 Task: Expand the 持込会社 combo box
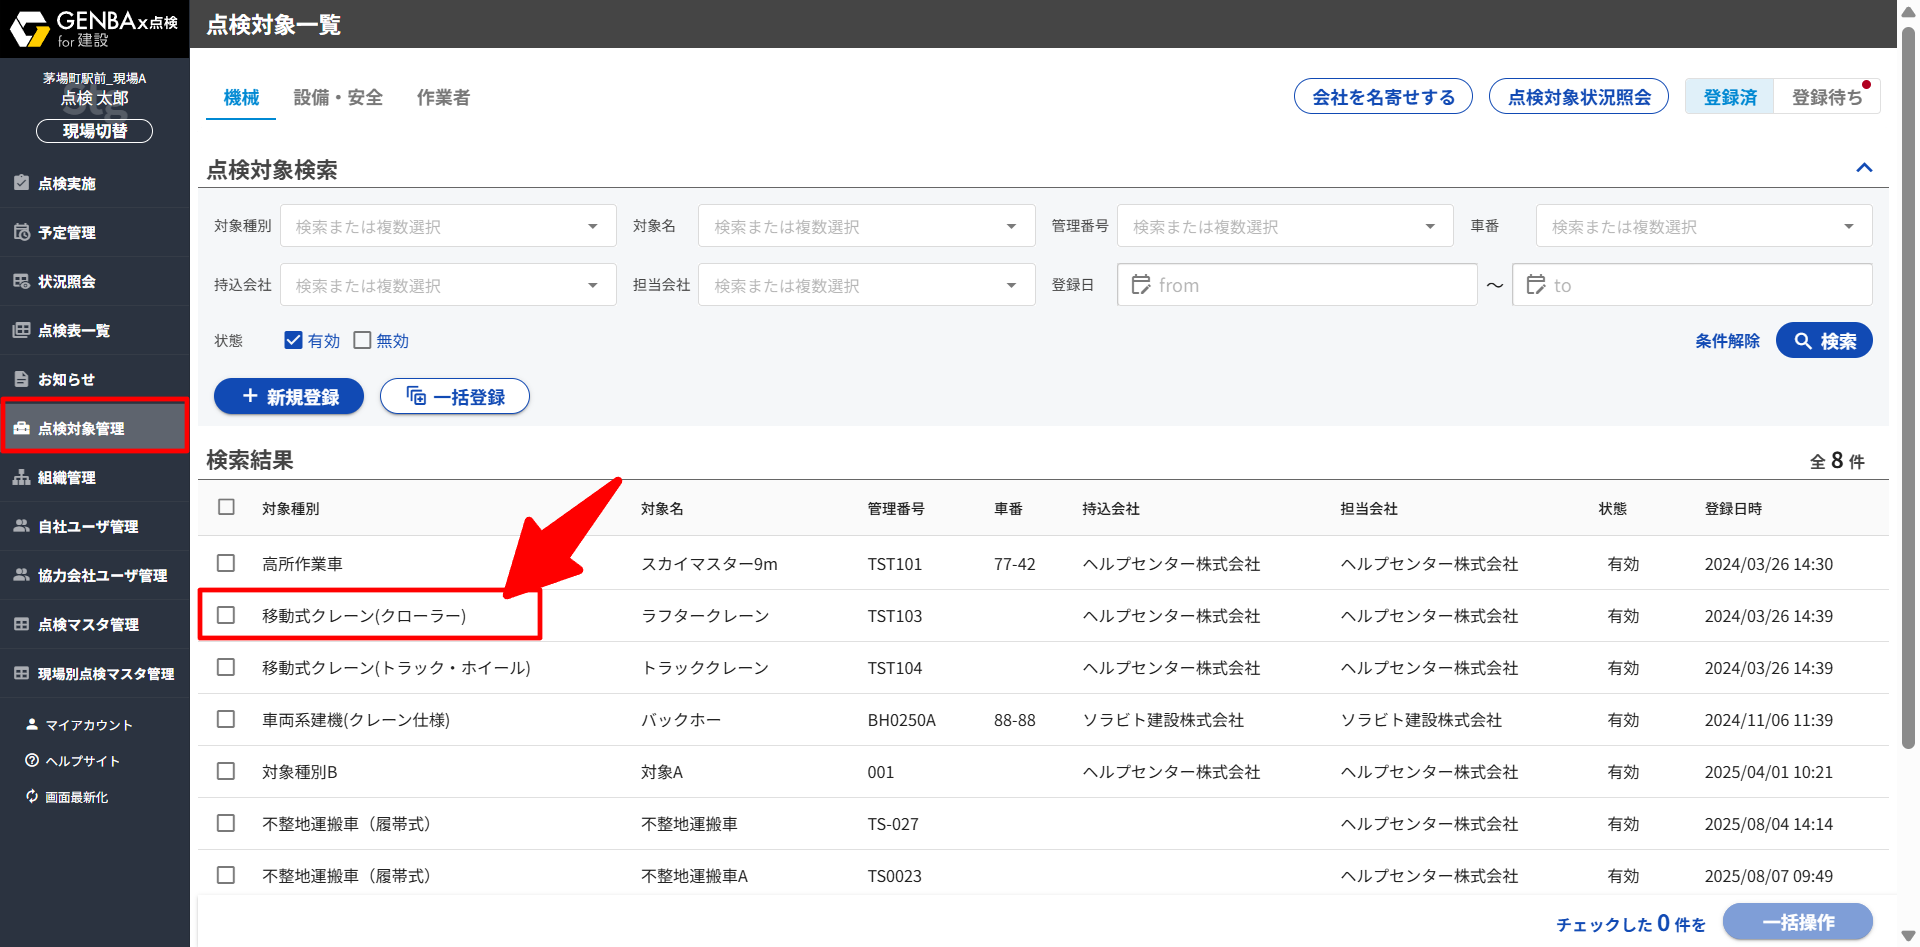pos(447,285)
